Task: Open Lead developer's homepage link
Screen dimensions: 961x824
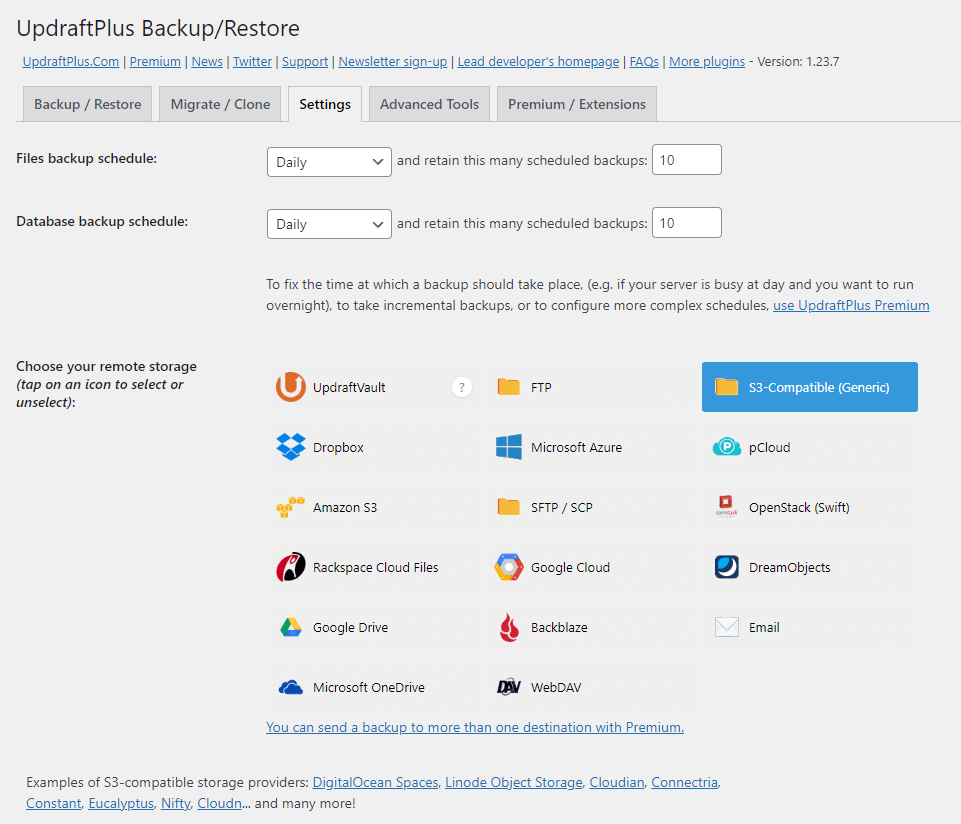Action: 538,61
